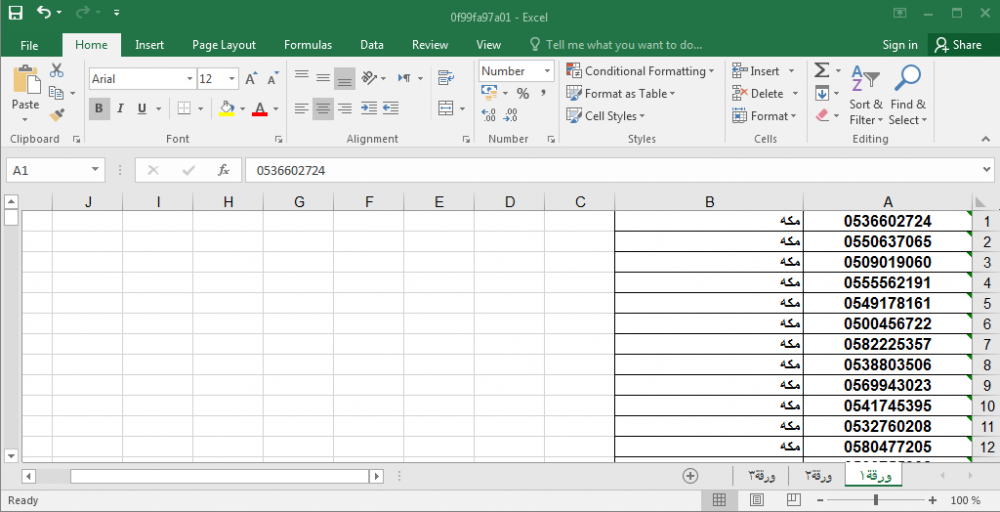This screenshot has height=512, width=1000.
Task: Click the Orientation text angle icon
Action: pyautogui.click(x=369, y=78)
